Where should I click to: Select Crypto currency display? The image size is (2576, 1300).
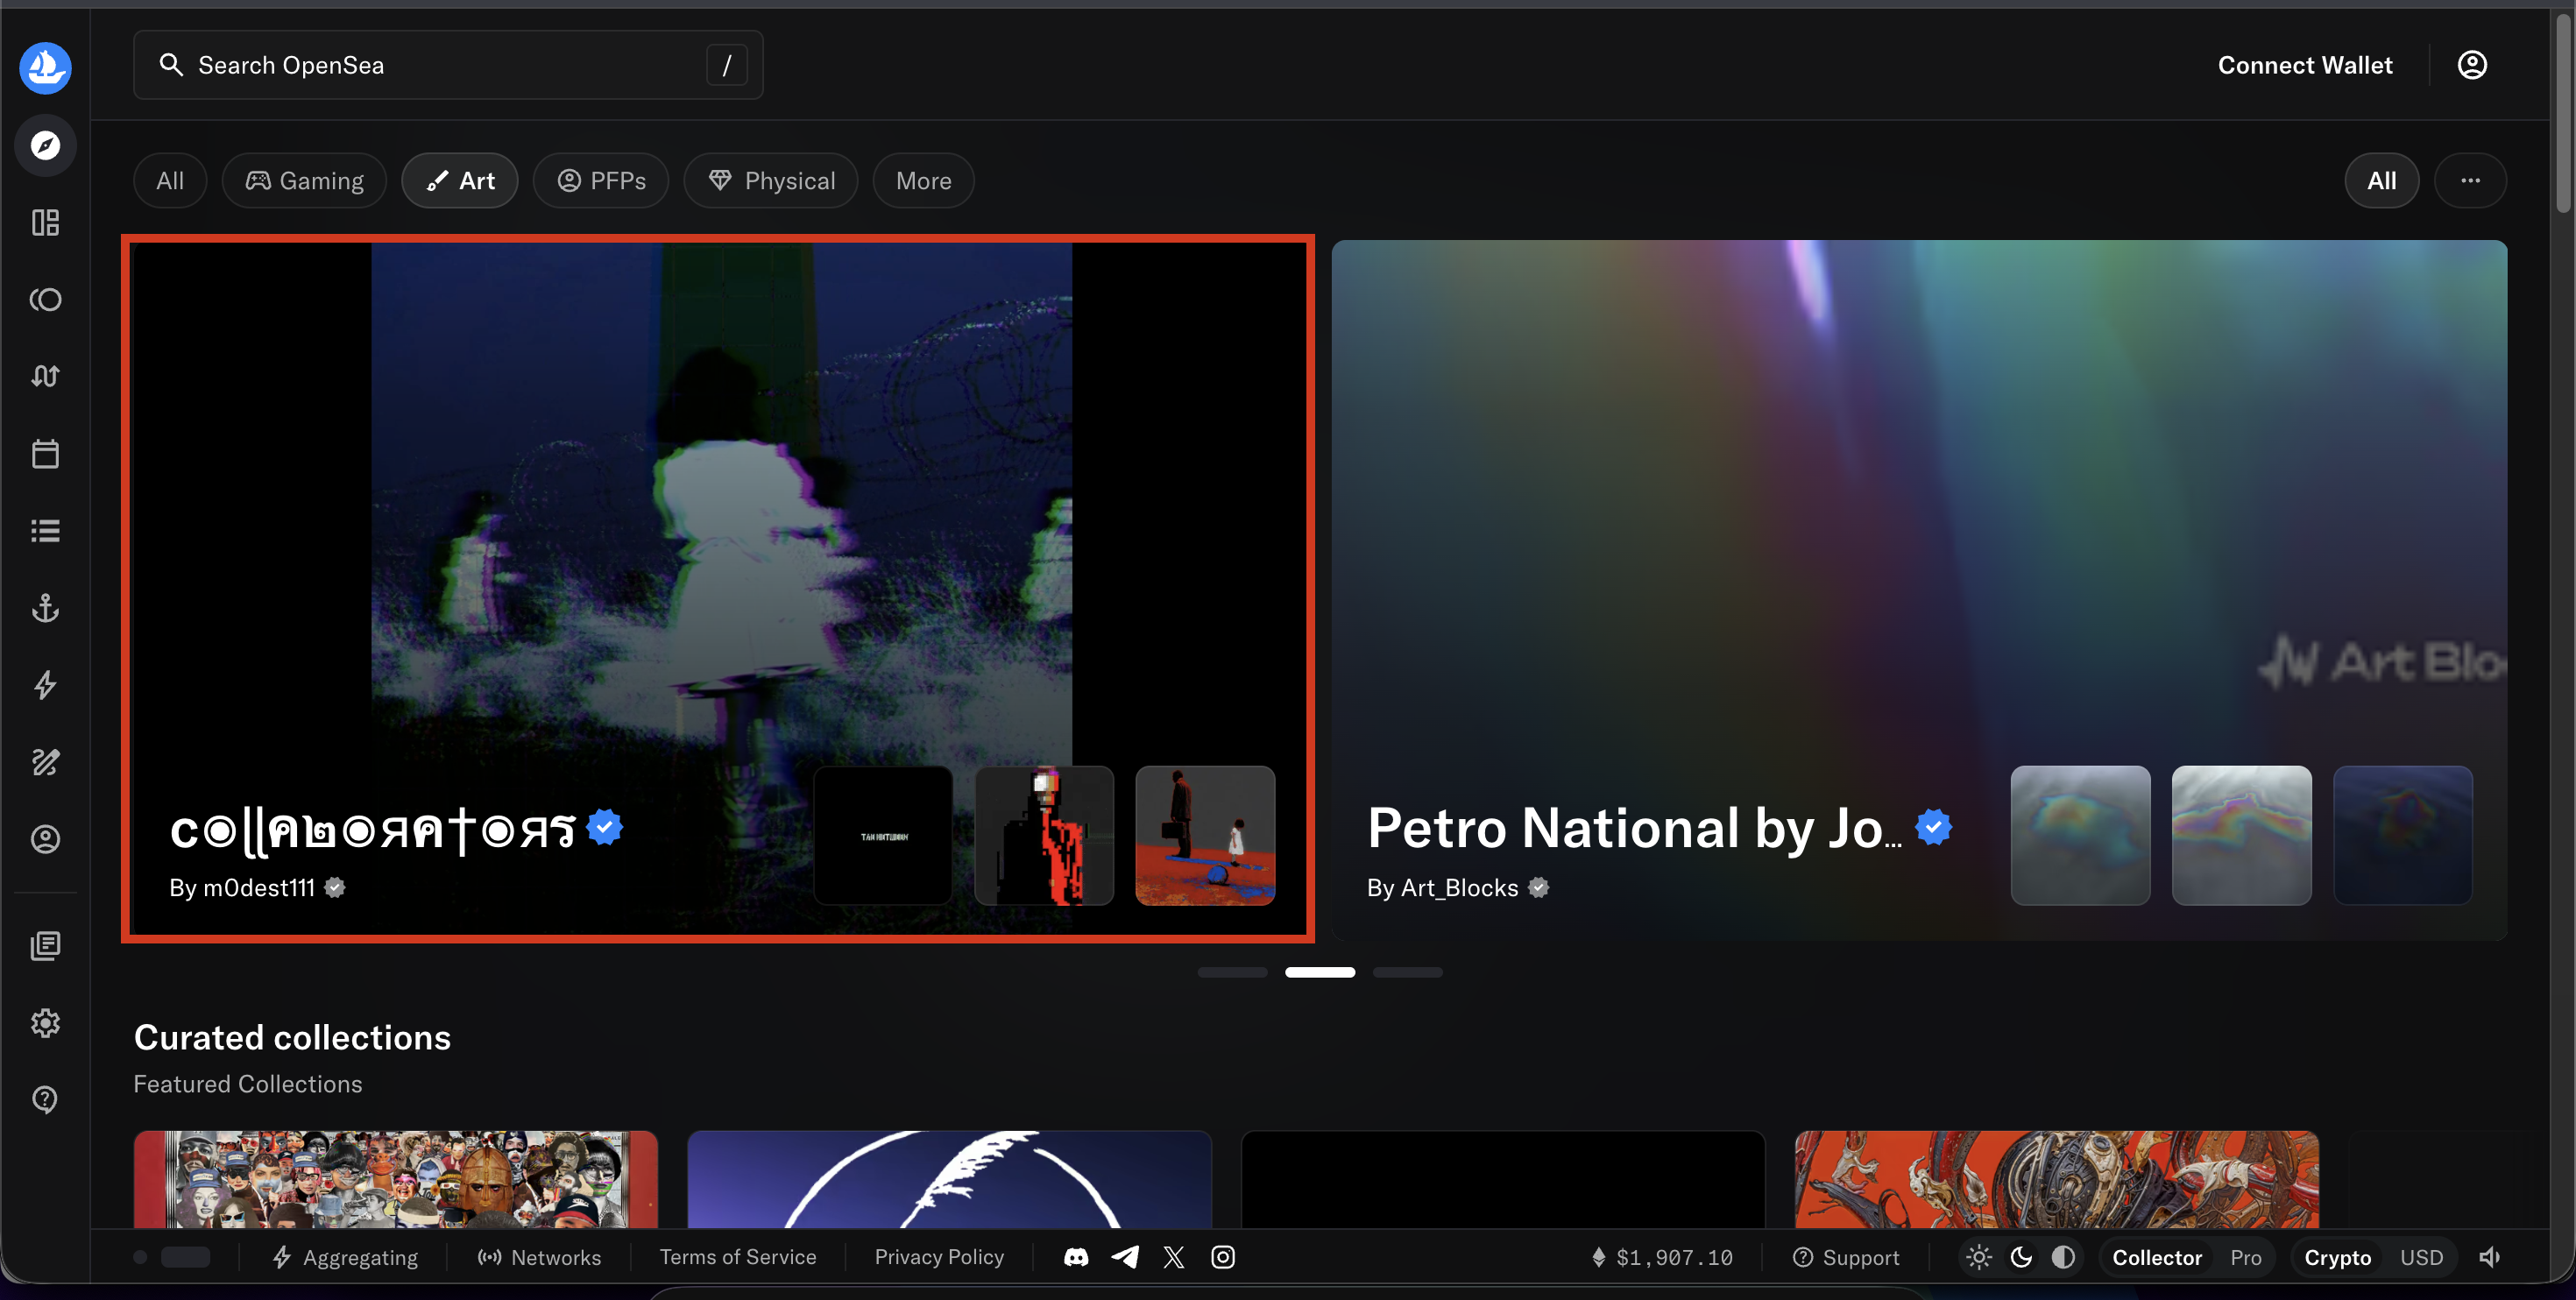pyautogui.click(x=2337, y=1257)
